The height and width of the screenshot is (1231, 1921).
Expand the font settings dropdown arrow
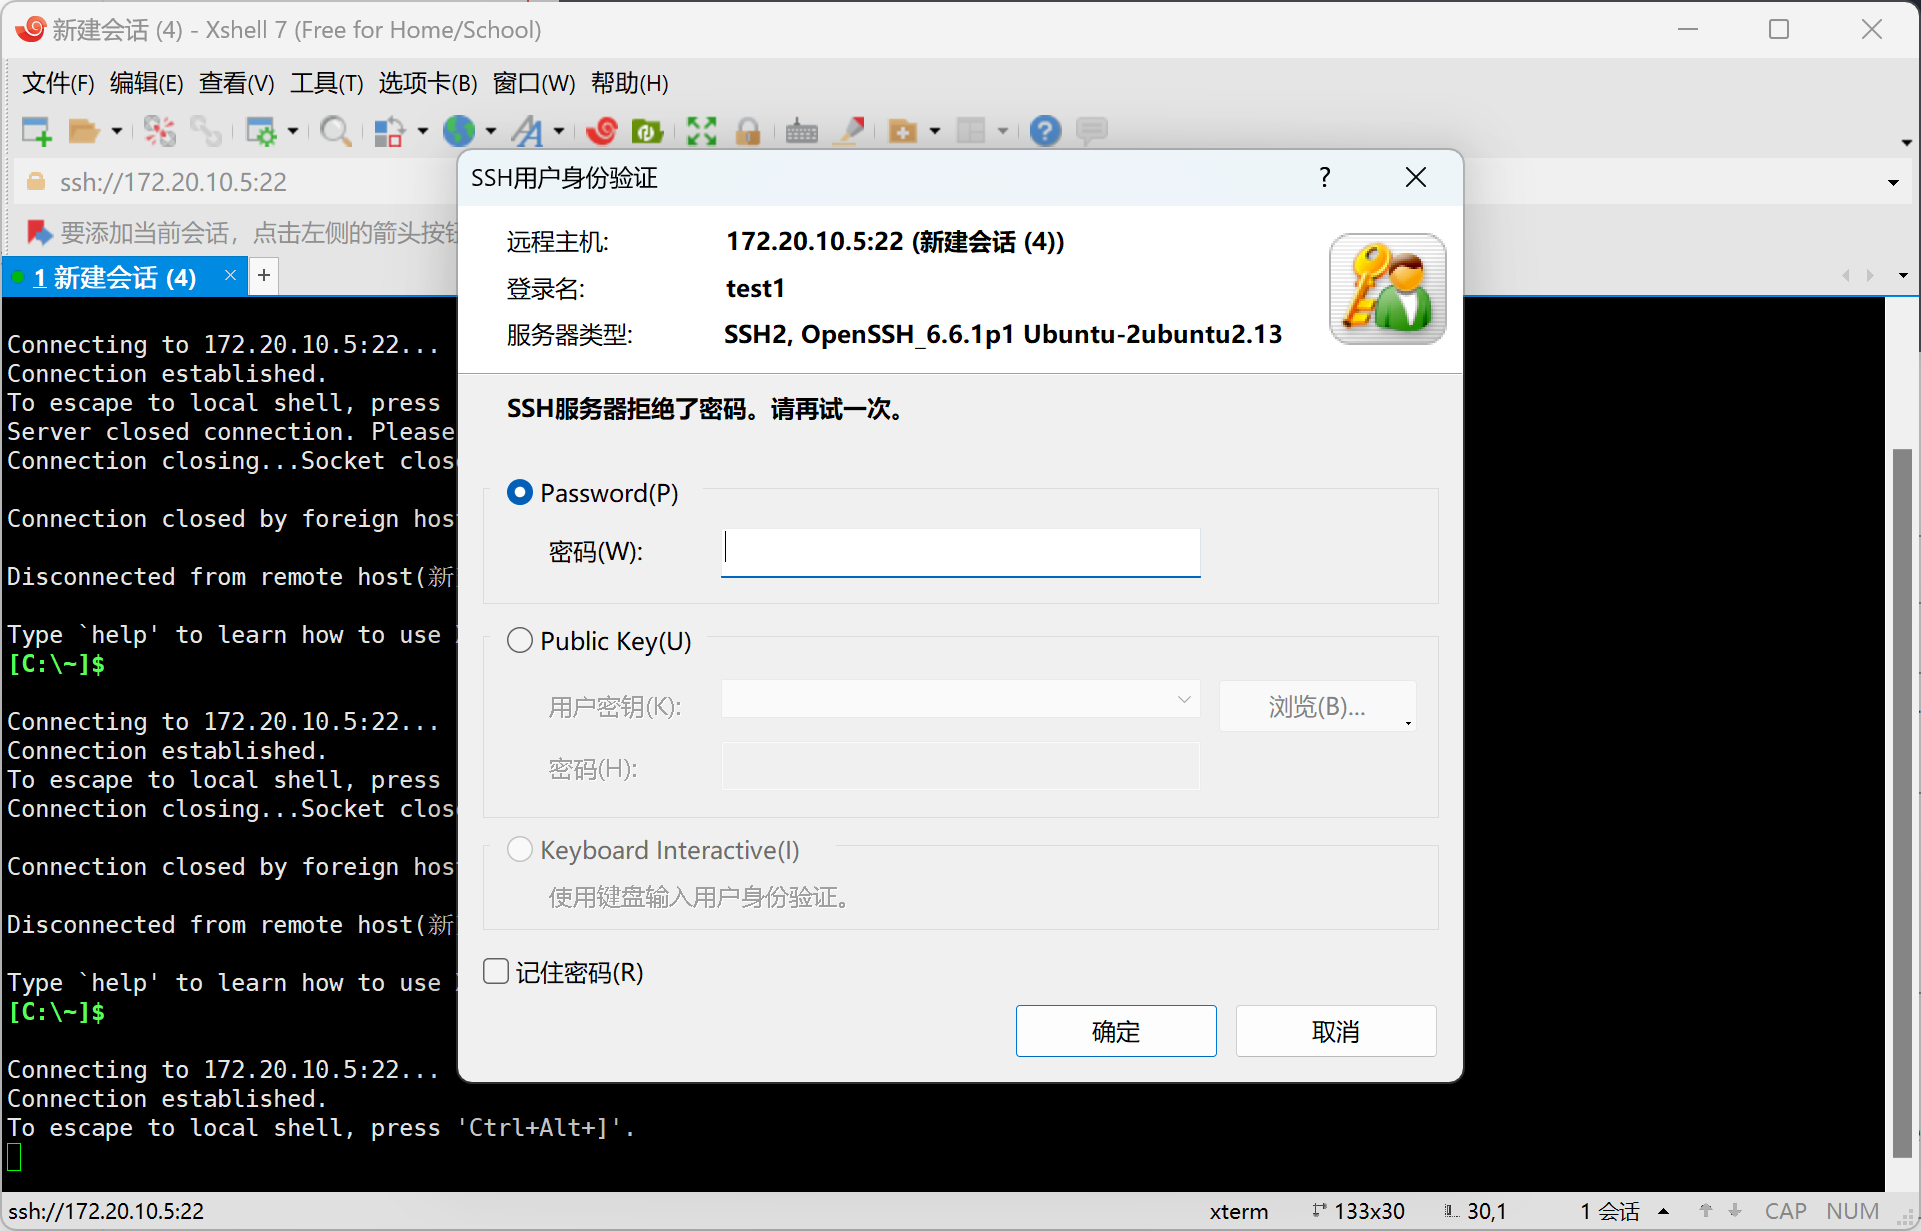pyautogui.click(x=557, y=131)
